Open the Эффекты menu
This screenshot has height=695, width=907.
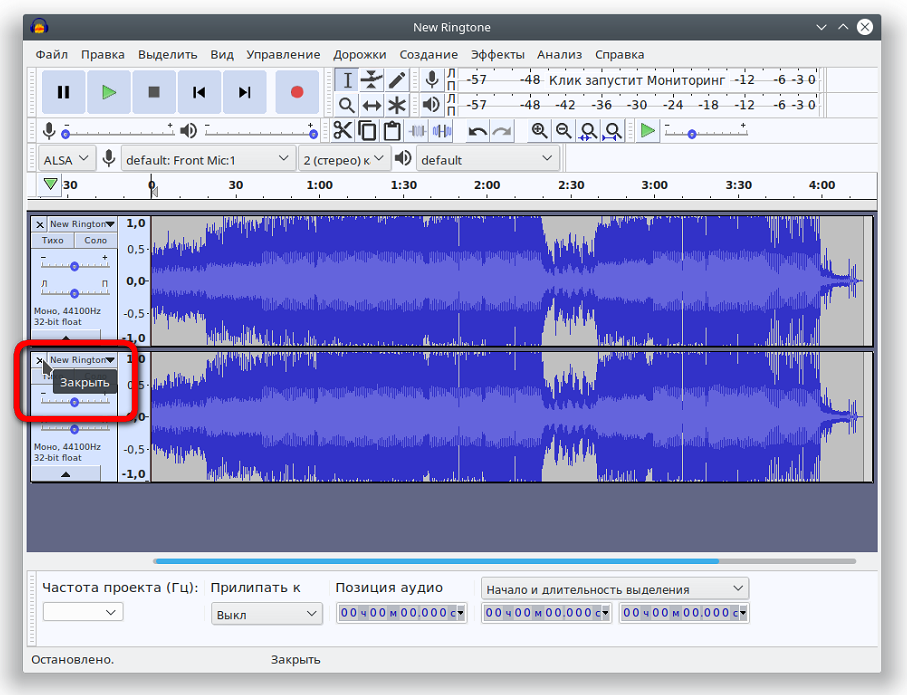point(497,54)
